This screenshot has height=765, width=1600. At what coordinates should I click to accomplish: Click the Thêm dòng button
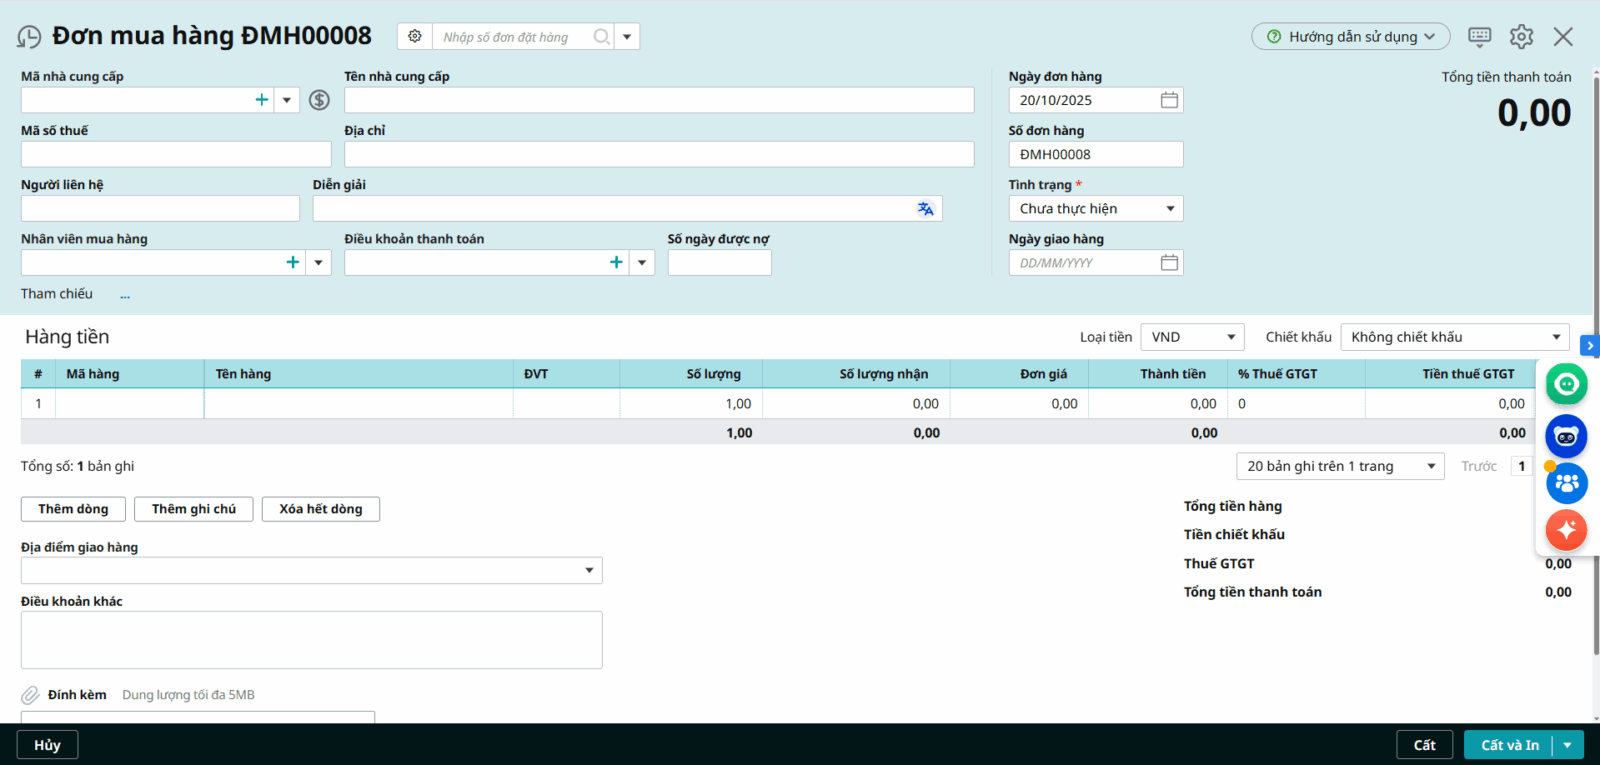point(73,509)
